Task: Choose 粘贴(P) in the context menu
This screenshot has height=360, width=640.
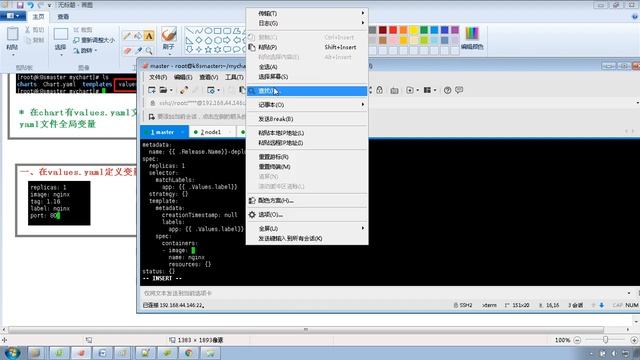Action: coord(307,47)
